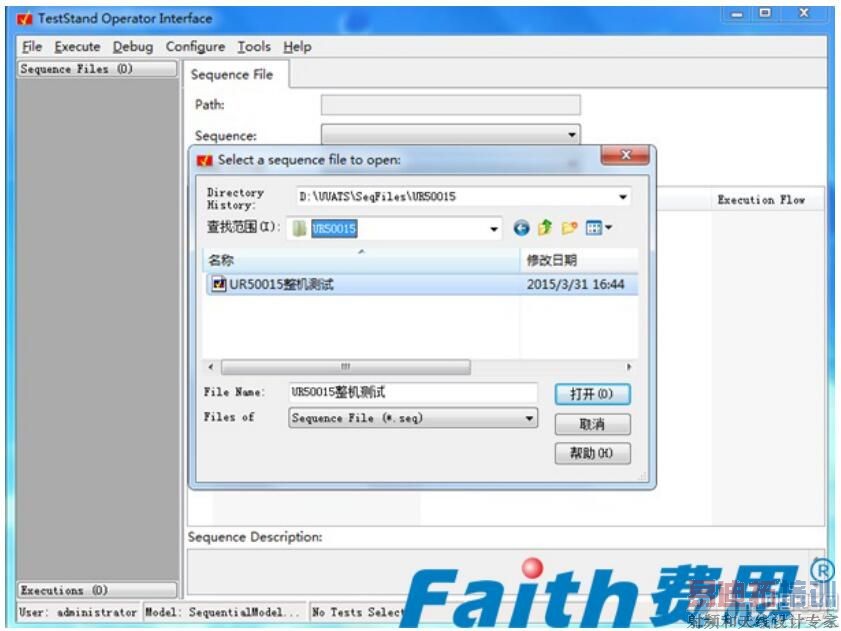The image size is (841, 631).
Task: Click the 2015/3/31 16:44 date cell
Action: pos(576,284)
